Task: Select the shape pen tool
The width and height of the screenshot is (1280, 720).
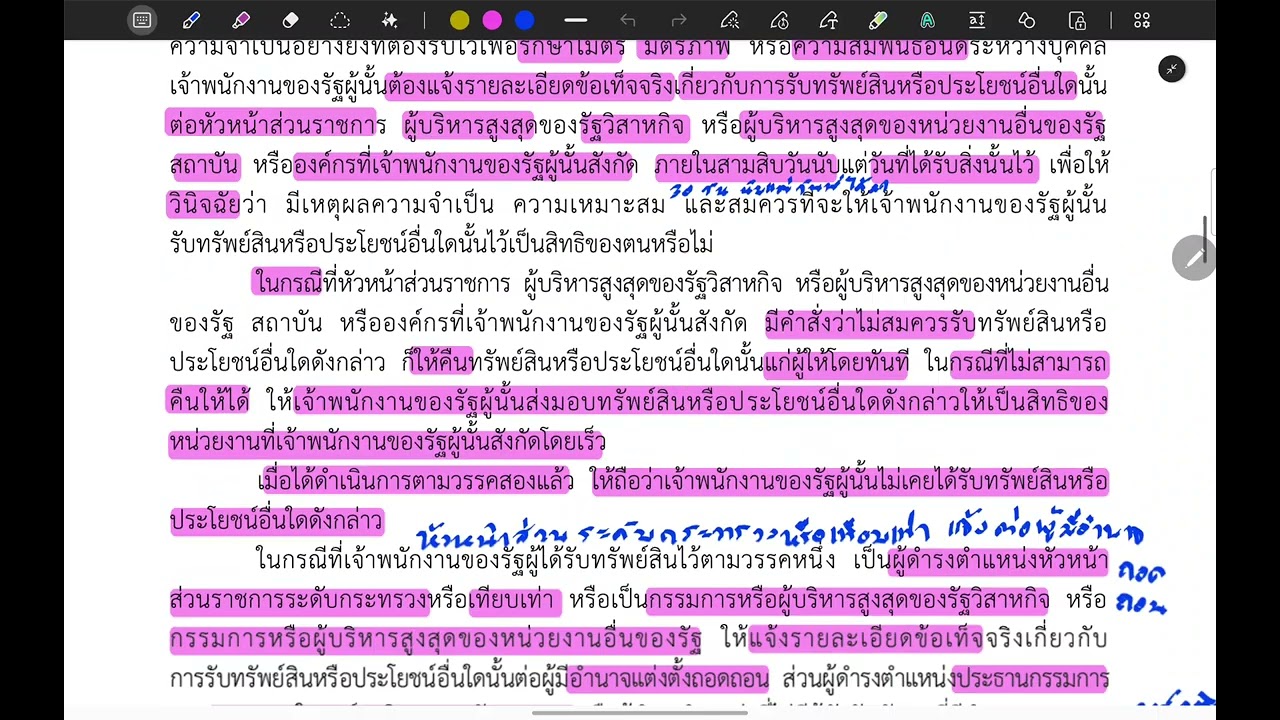Action: pyautogui.click(x=829, y=20)
